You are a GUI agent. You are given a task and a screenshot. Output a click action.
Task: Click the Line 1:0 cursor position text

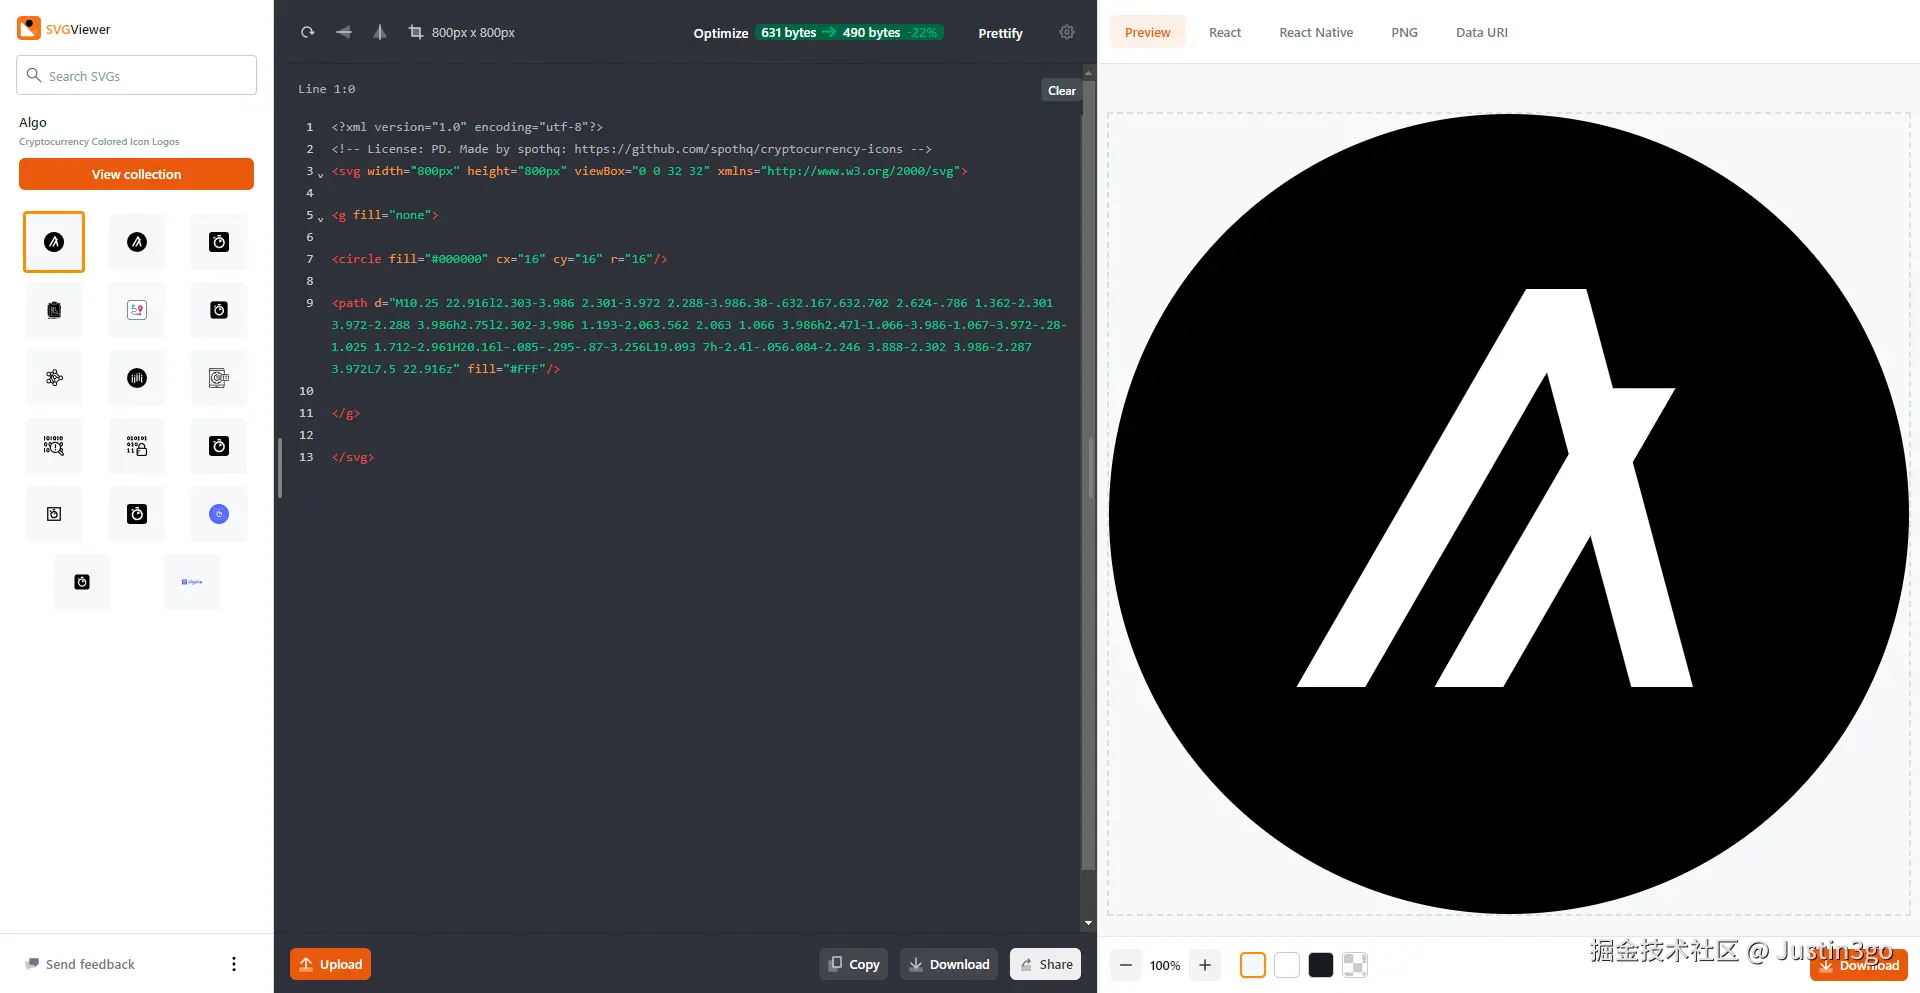[326, 89]
